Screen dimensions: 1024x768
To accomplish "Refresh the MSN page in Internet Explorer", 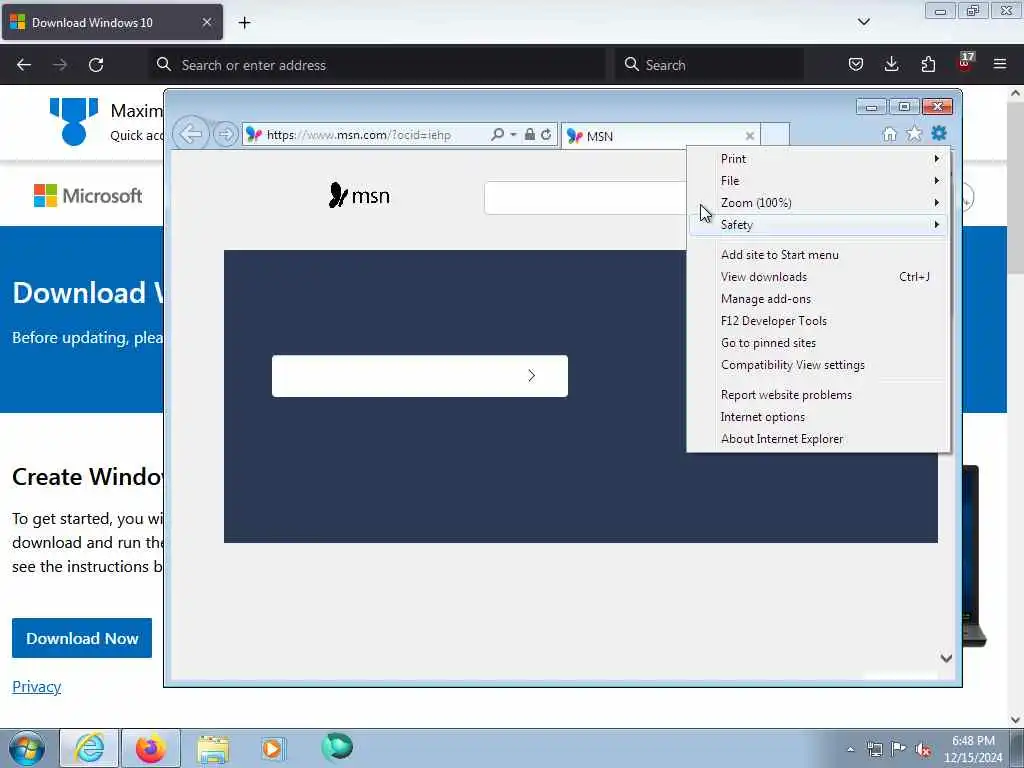I will point(546,135).
